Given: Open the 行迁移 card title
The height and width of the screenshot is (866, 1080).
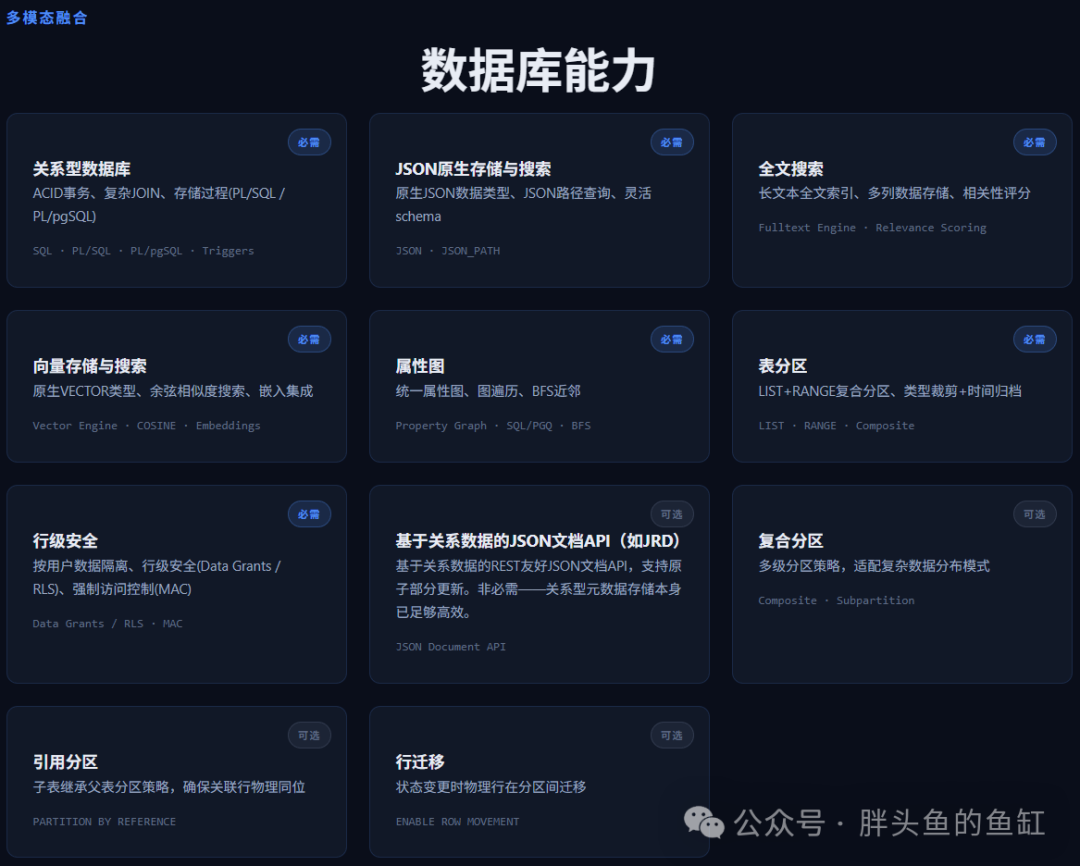Looking at the screenshot, I should click(x=420, y=762).
